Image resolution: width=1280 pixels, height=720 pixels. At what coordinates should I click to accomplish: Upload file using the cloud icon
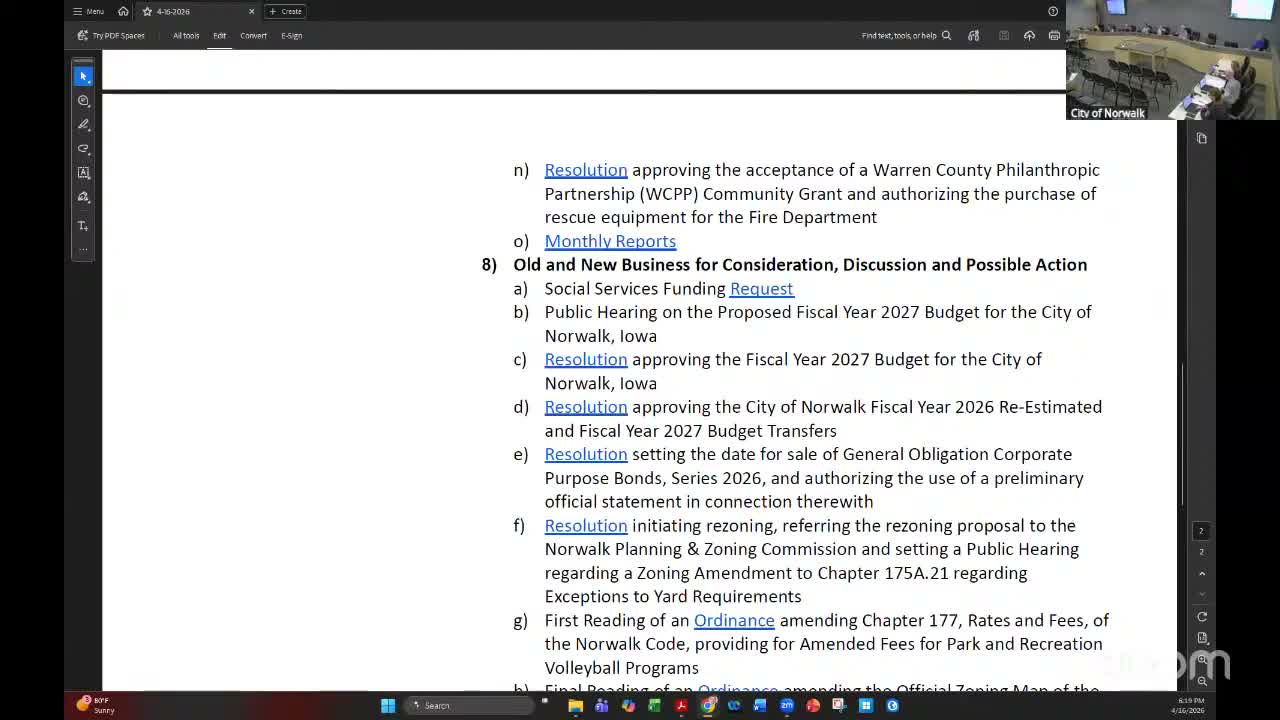pos(1029,35)
